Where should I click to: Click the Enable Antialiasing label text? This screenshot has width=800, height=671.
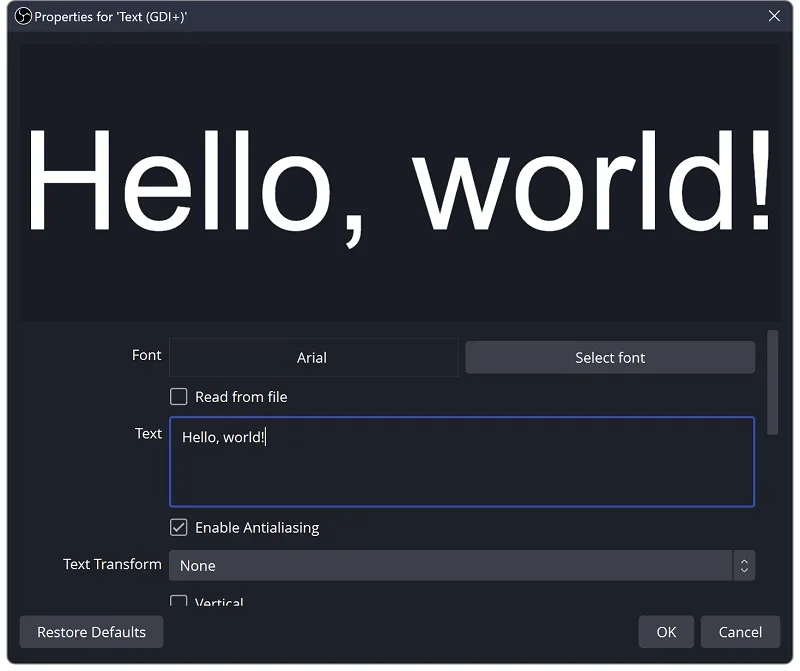257,527
